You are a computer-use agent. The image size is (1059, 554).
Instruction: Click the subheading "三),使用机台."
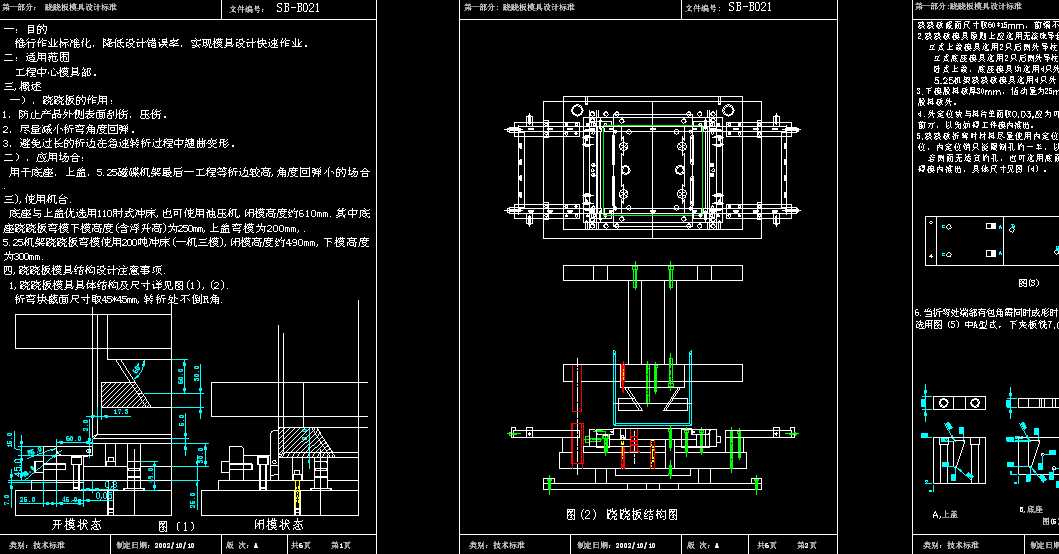pos(38,199)
